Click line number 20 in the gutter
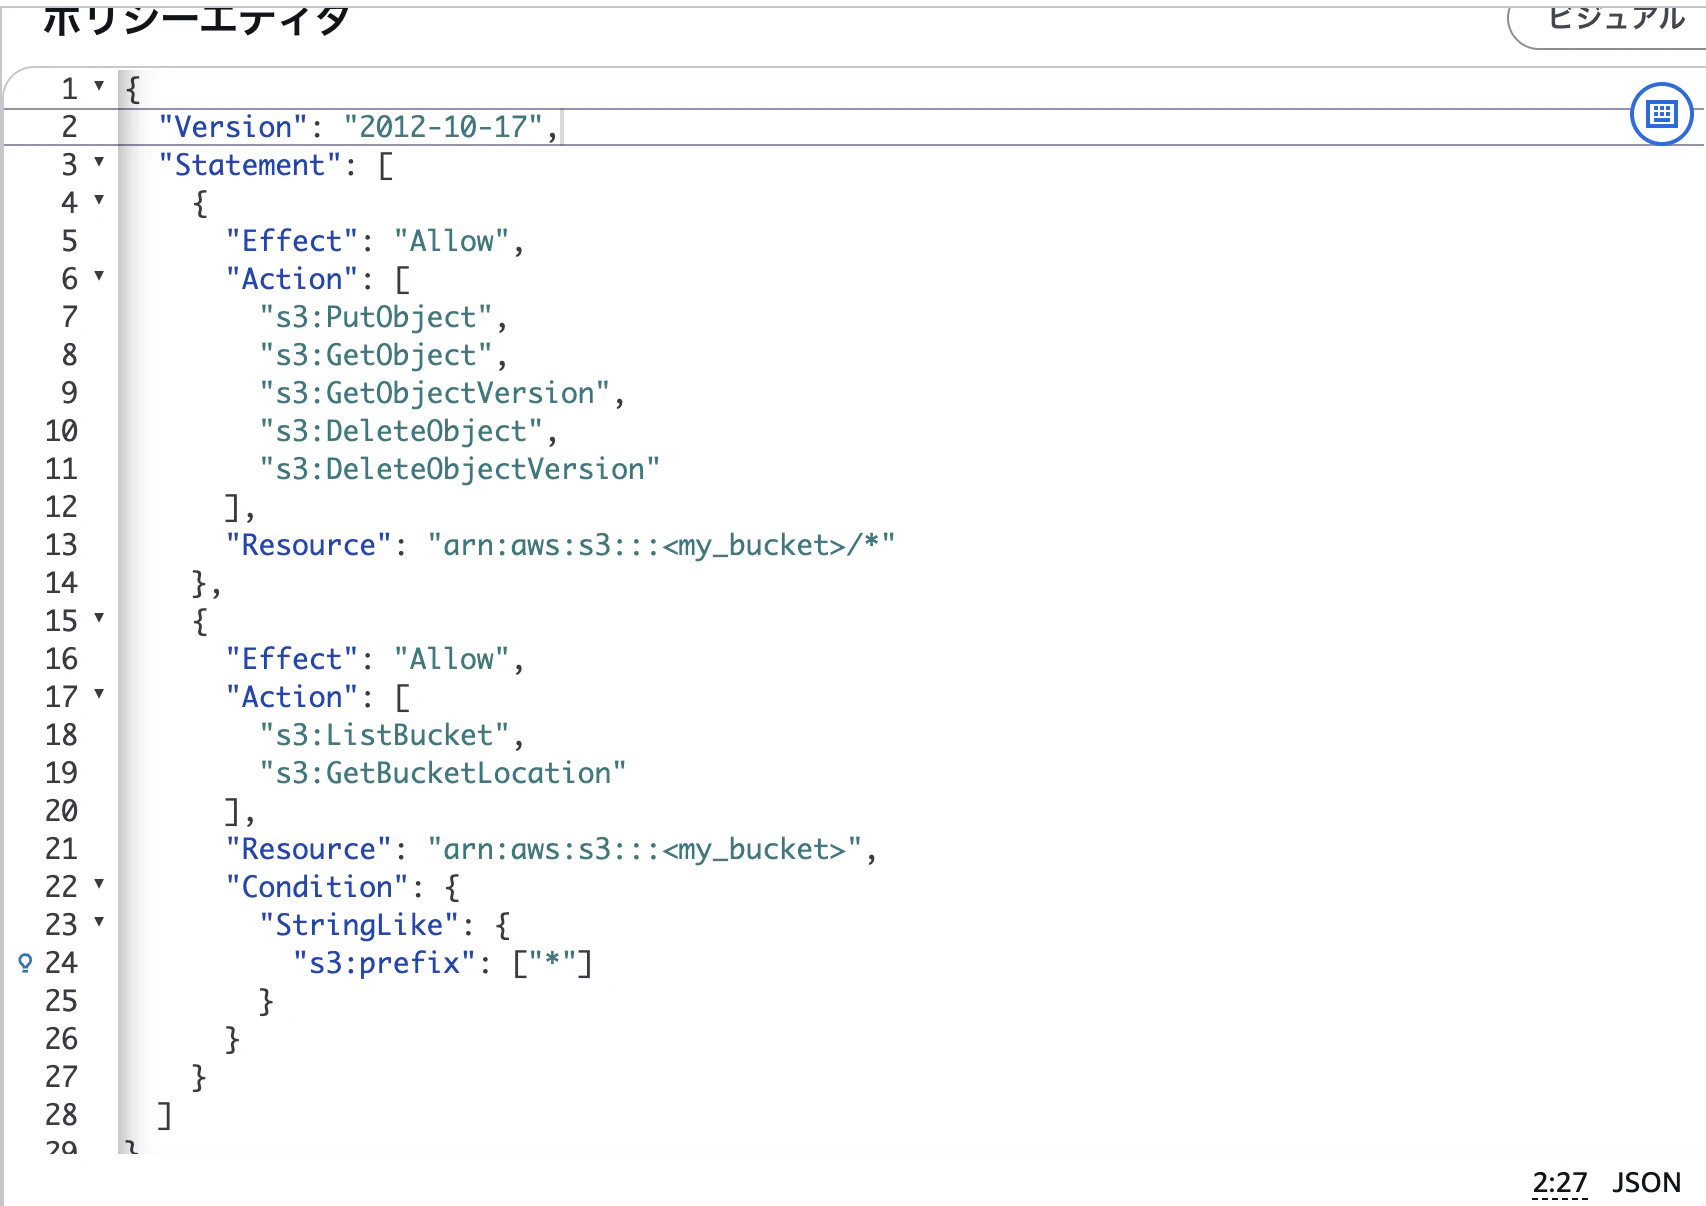The height and width of the screenshot is (1206, 1706). coord(61,811)
